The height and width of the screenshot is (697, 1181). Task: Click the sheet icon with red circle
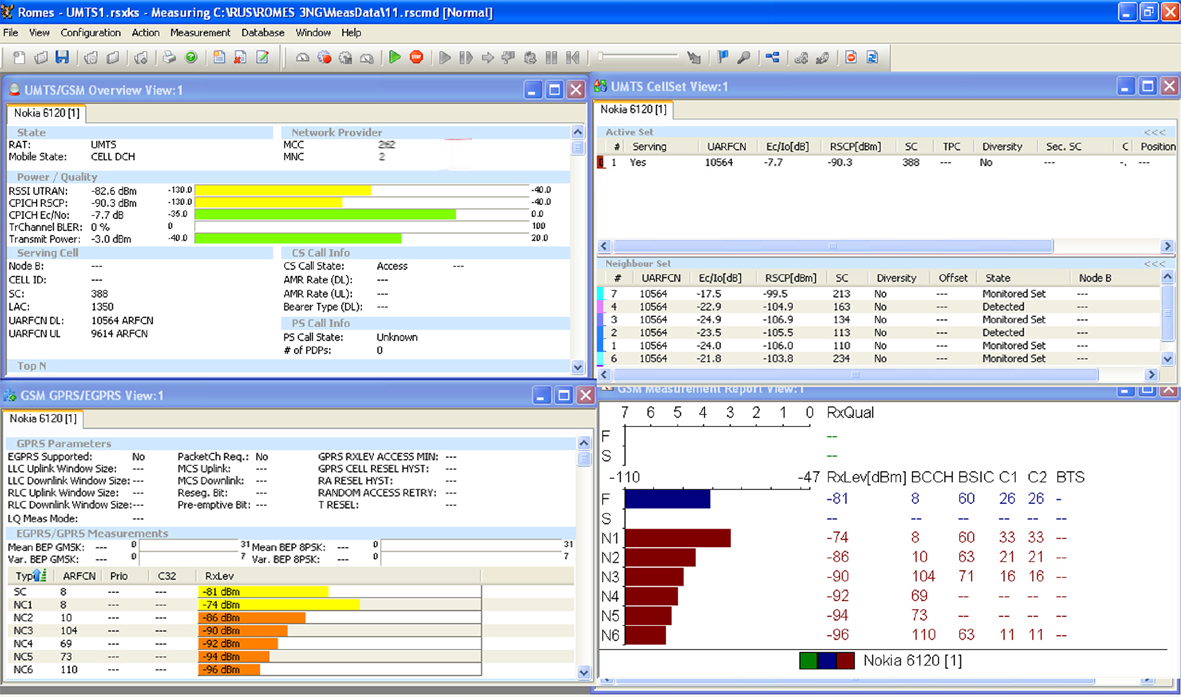point(850,57)
